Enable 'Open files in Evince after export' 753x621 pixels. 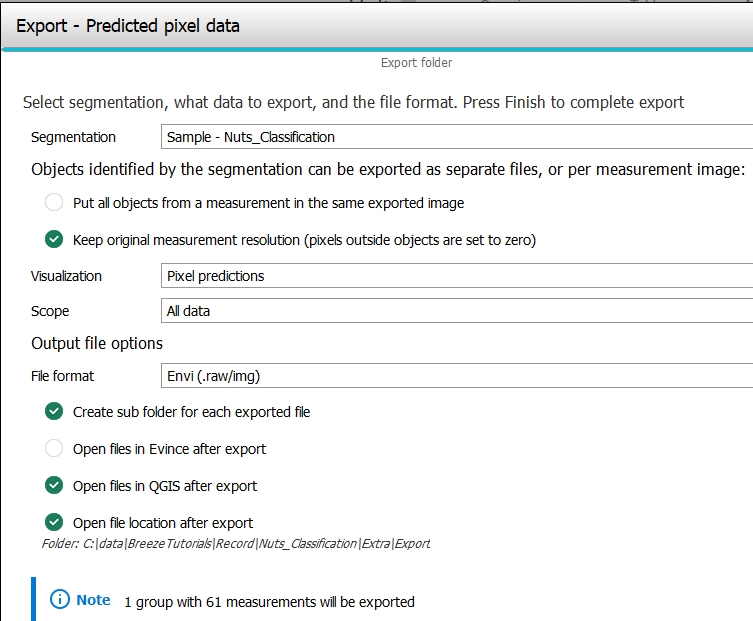(54, 449)
